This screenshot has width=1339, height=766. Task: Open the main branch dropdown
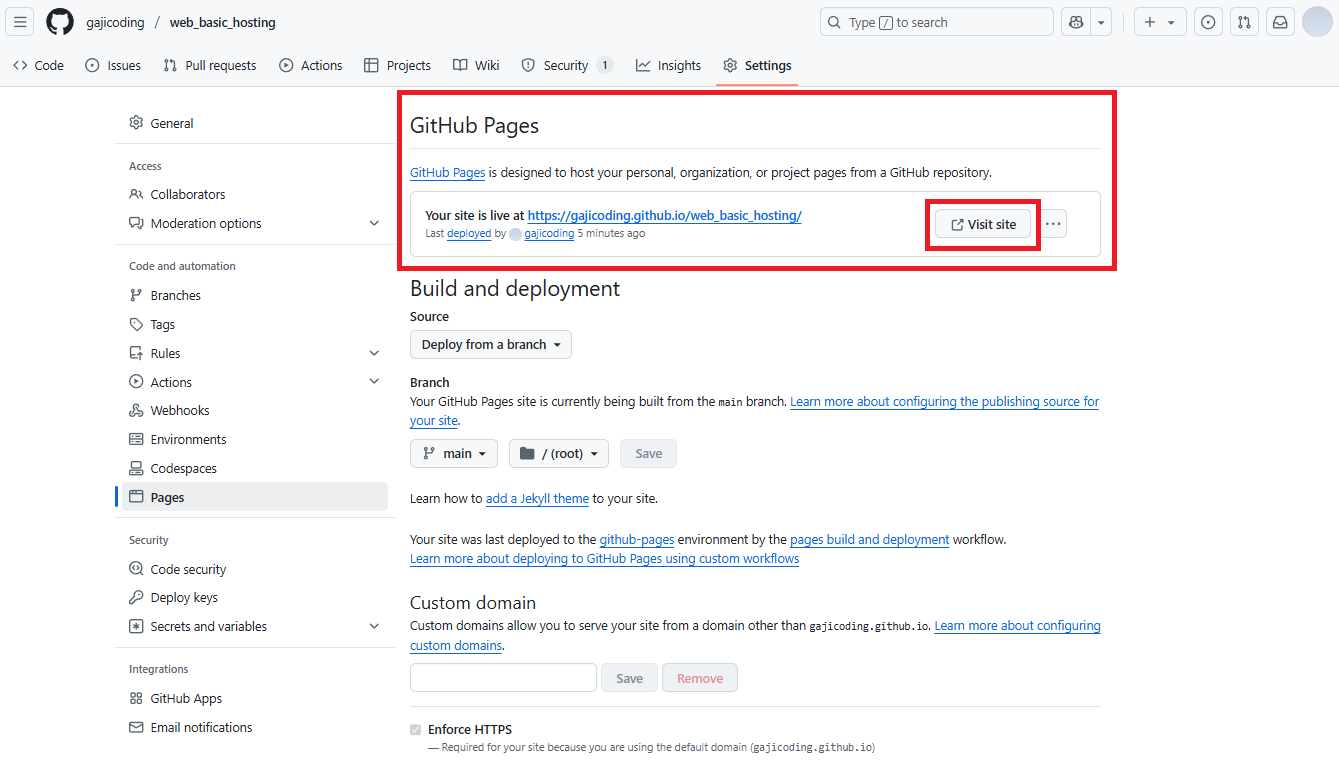coord(454,453)
